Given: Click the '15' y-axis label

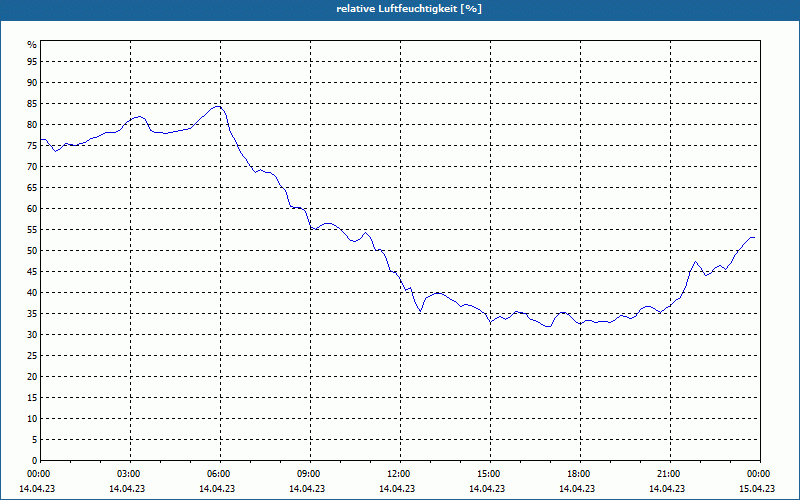Looking at the screenshot, I should [x=32, y=397].
